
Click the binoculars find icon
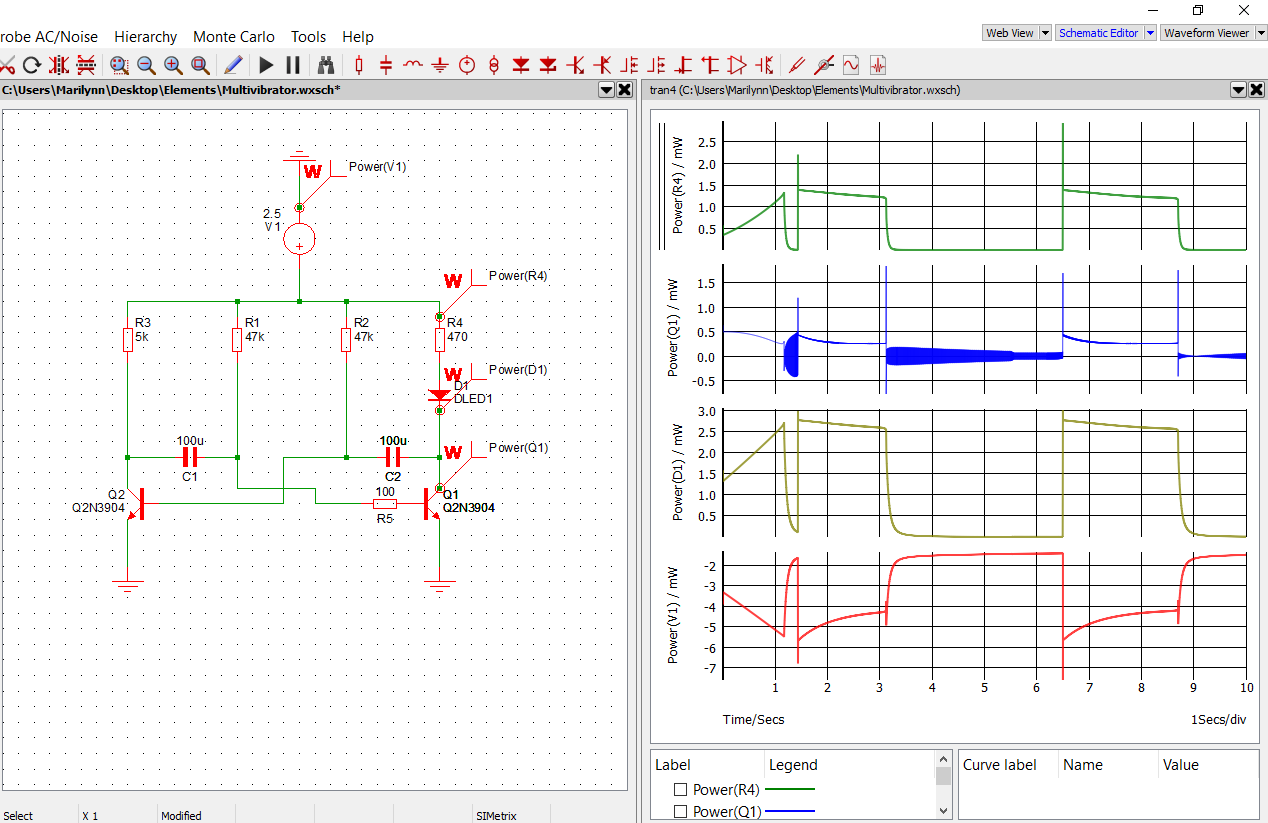coord(326,65)
